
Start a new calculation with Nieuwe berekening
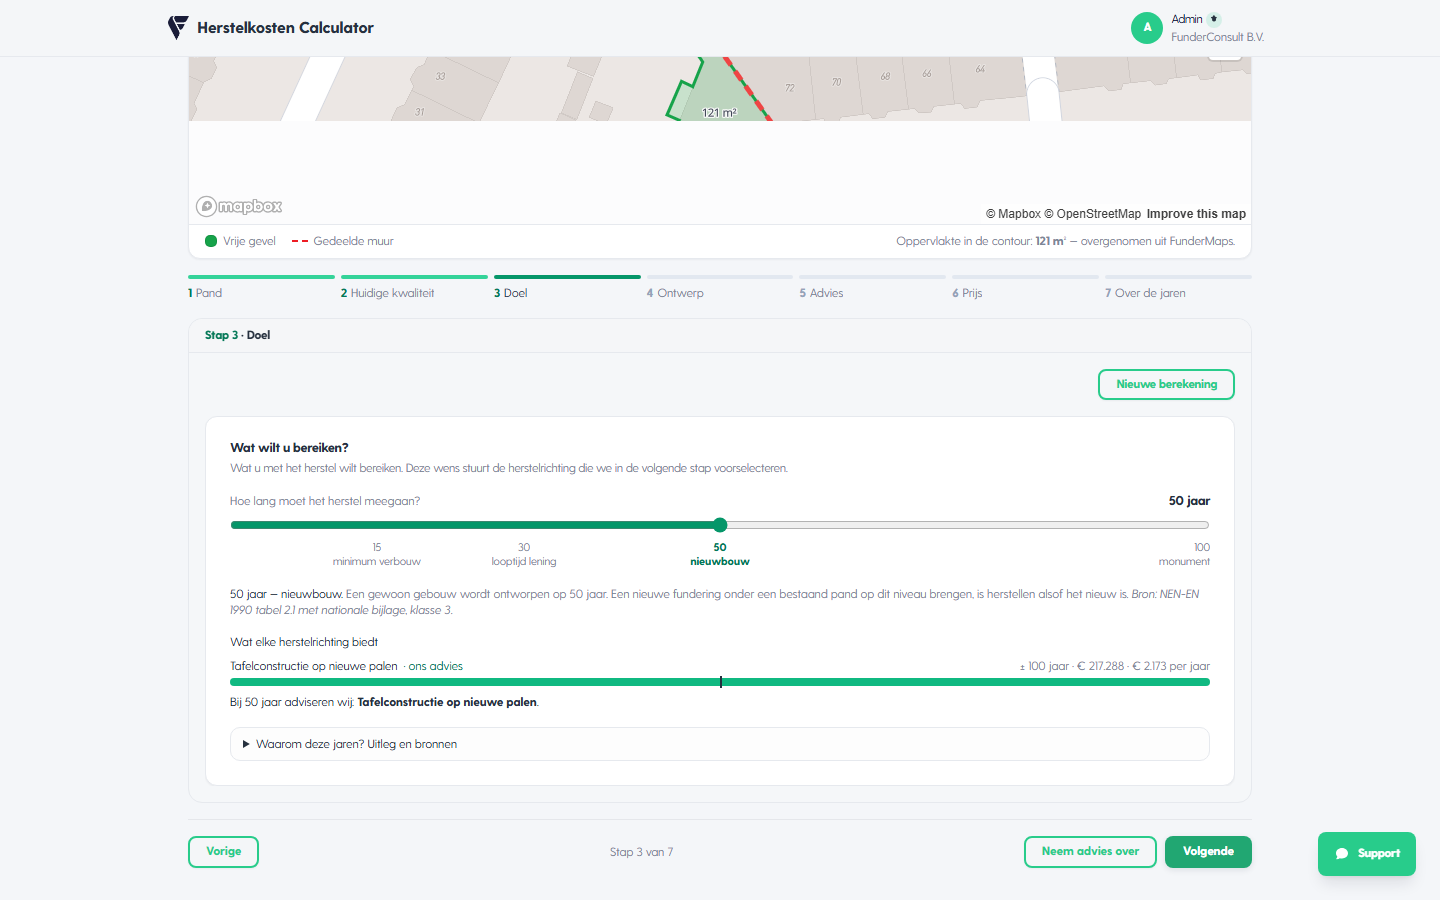[1166, 384]
